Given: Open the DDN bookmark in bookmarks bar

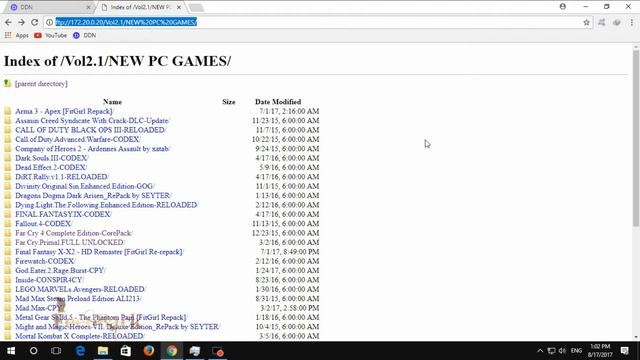Looking at the screenshot, I should 84,36.
